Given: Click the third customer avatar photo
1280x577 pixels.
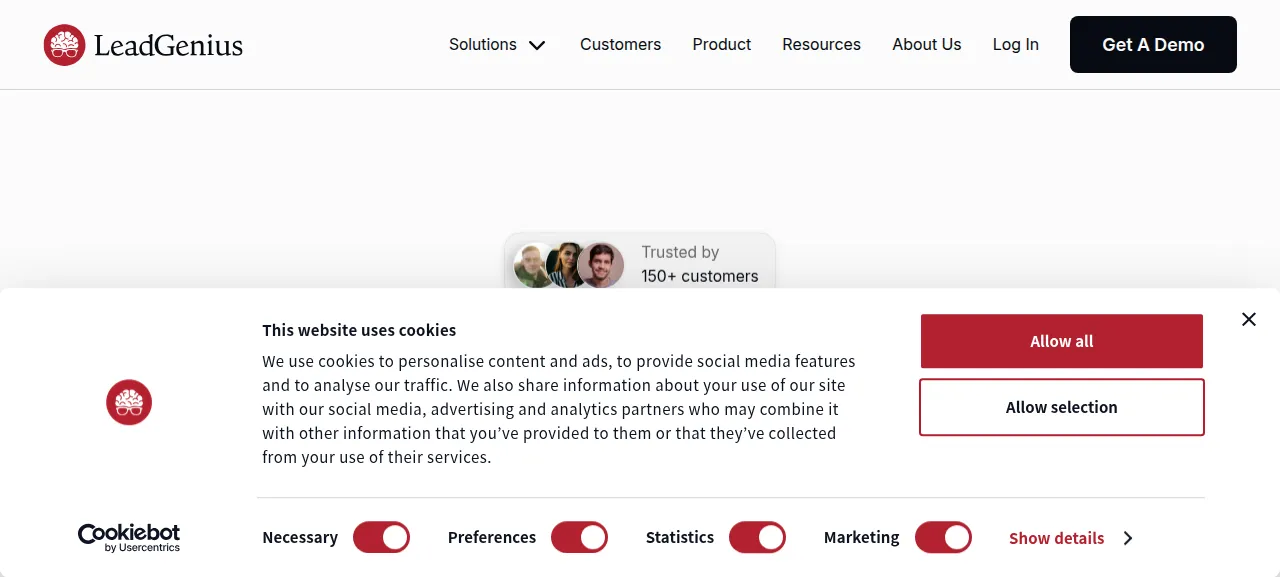Looking at the screenshot, I should 601,266.
